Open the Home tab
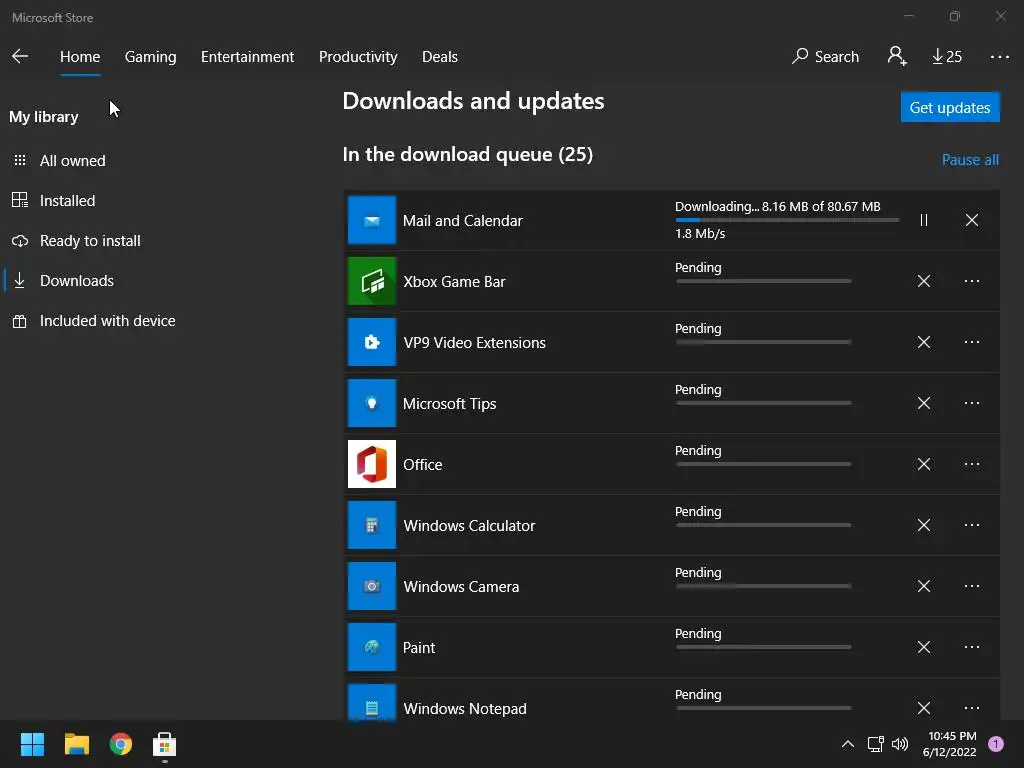Screen dimensions: 1024x768 80,57
